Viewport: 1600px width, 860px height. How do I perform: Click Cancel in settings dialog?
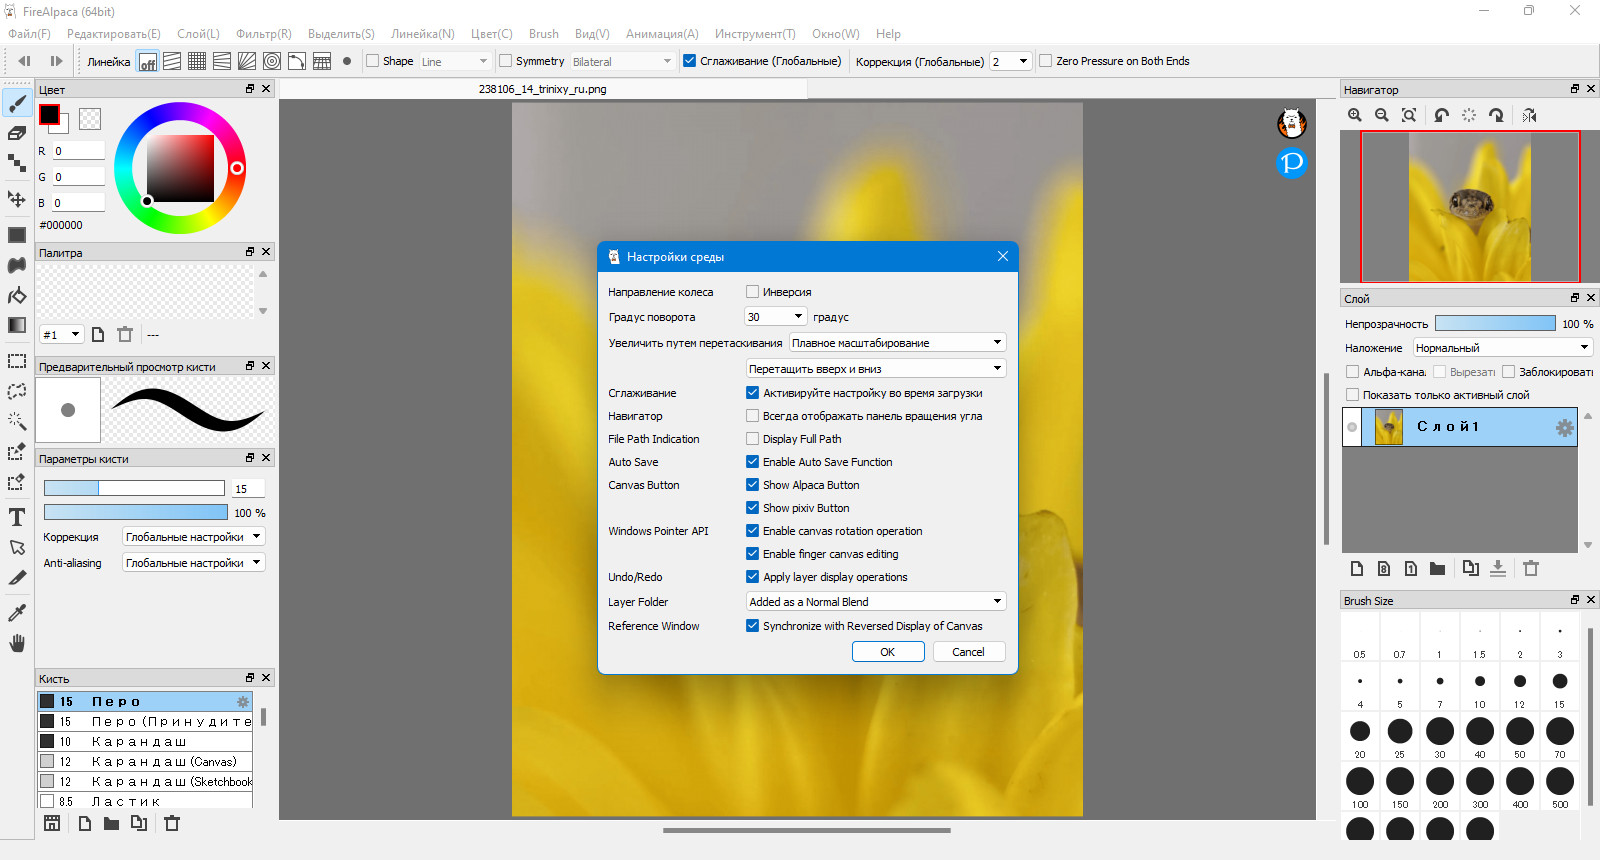[969, 652]
